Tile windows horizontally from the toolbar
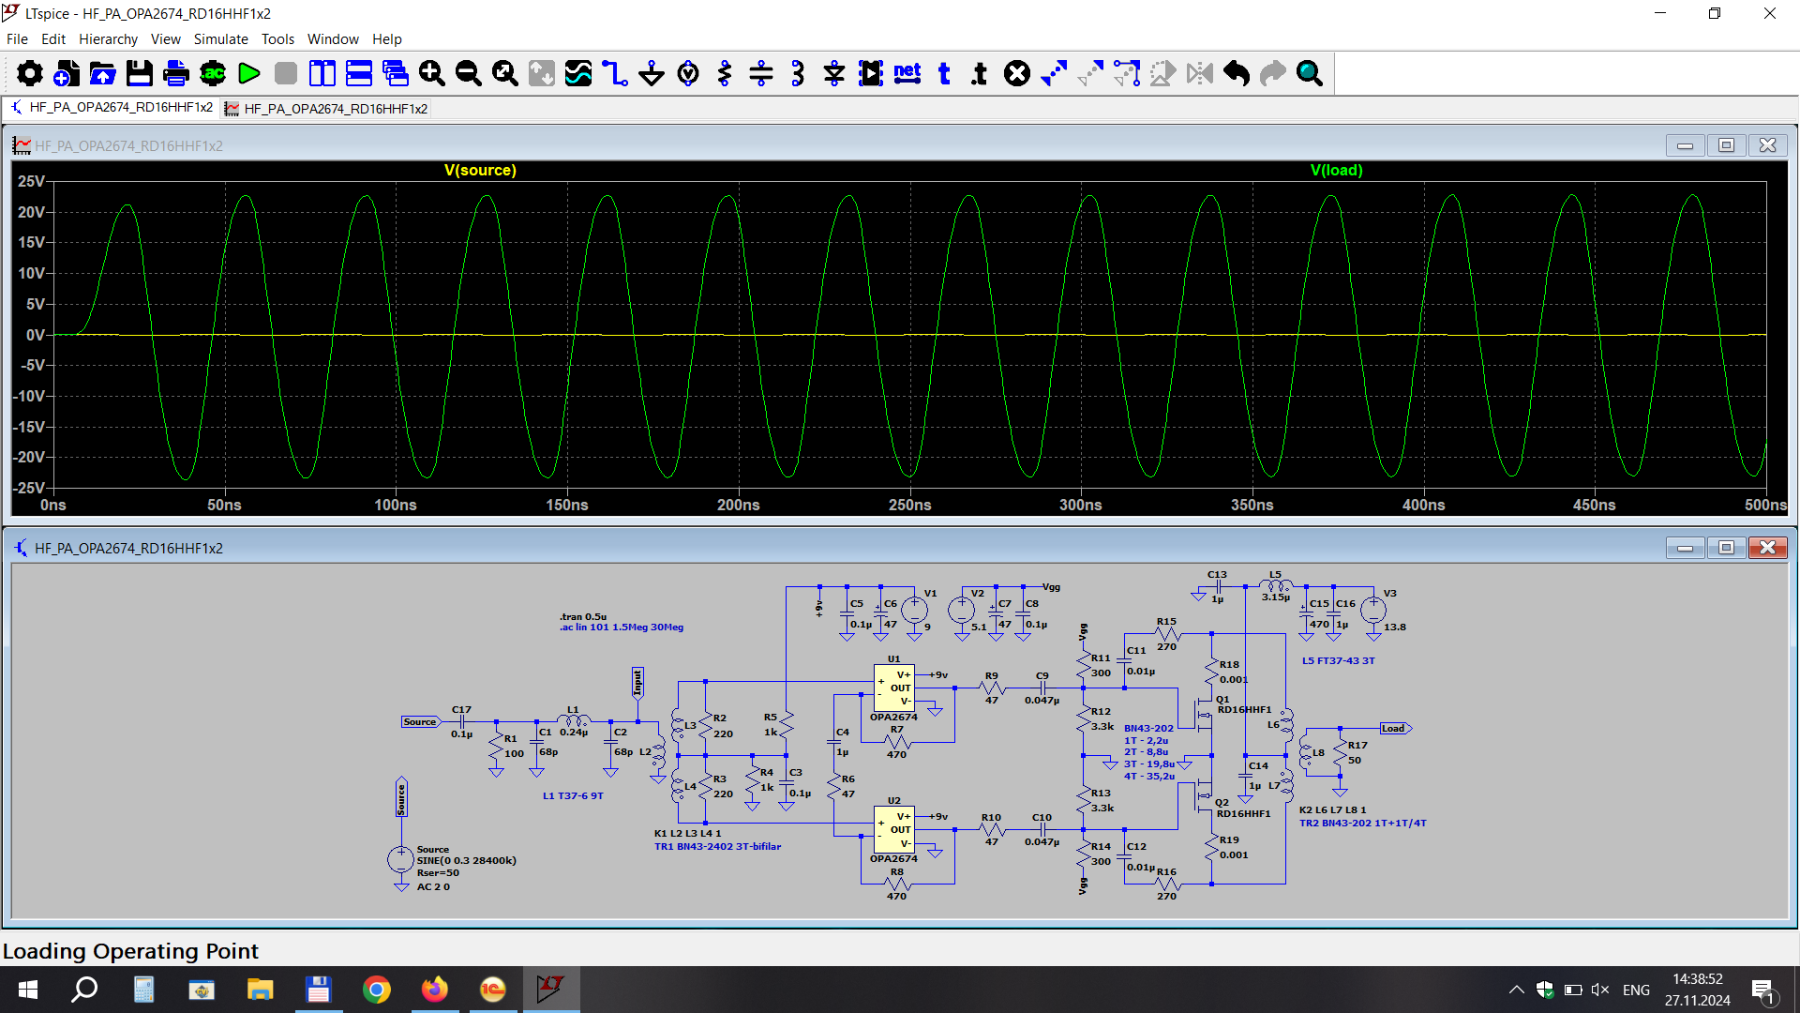The width and height of the screenshot is (1800, 1013). (359, 73)
